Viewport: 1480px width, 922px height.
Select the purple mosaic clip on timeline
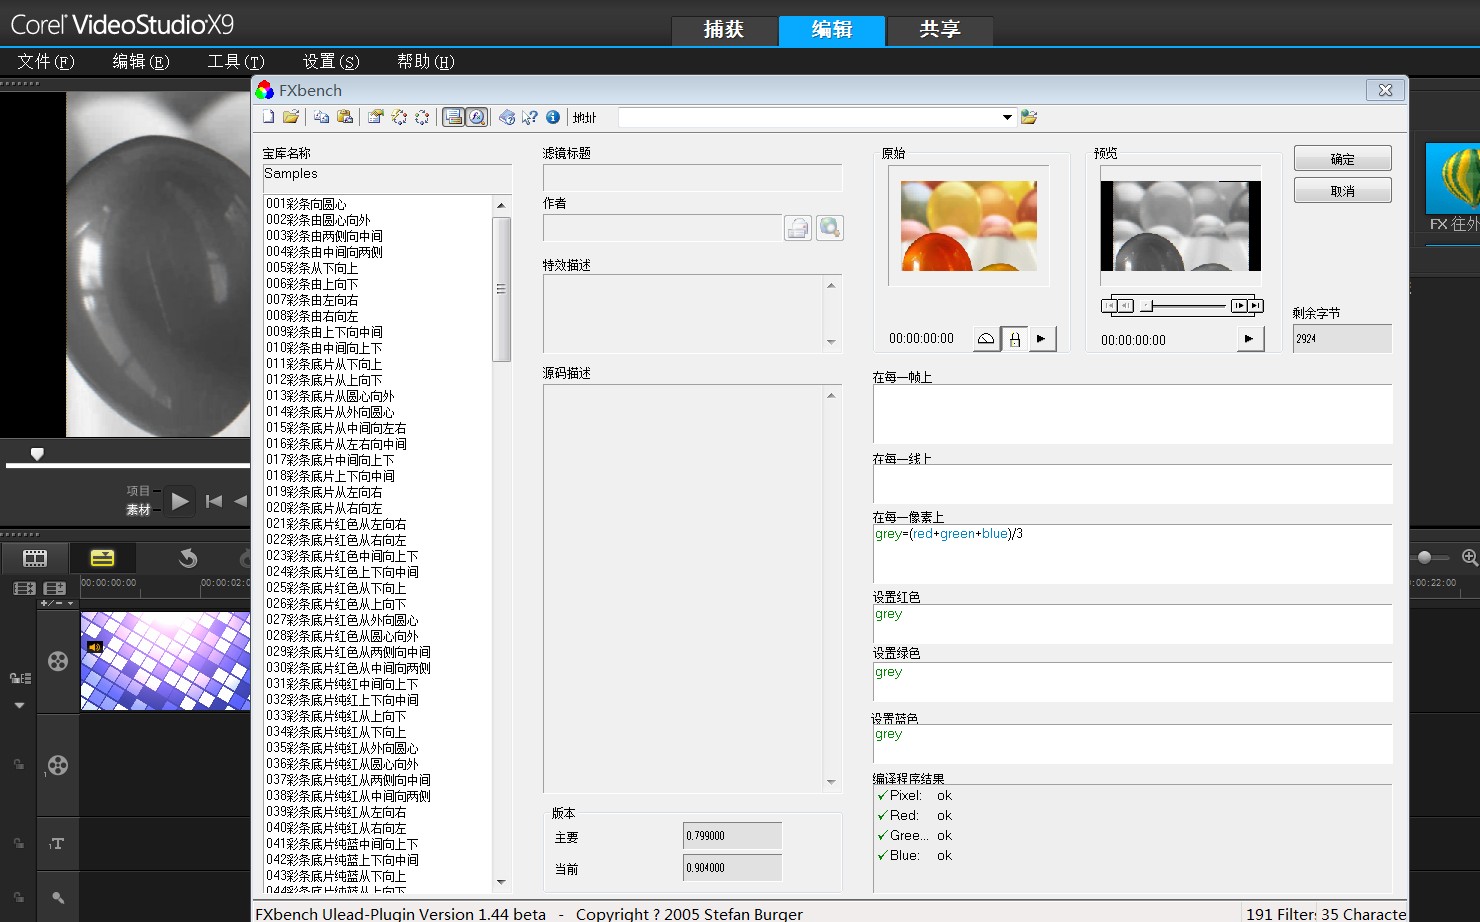[x=165, y=661]
